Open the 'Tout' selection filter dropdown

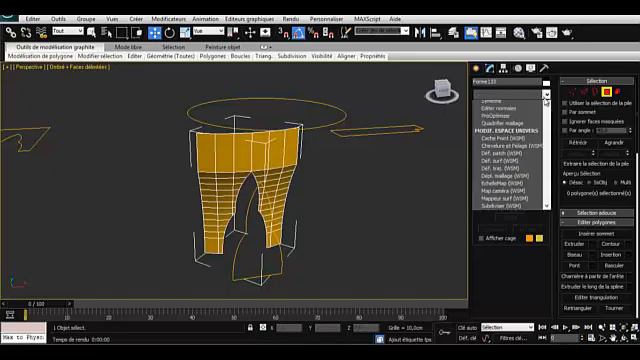tap(68, 31)
